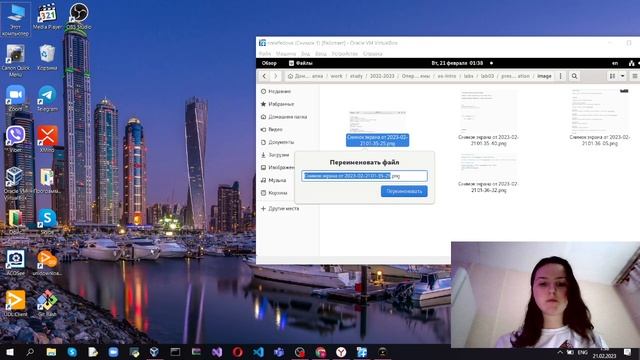
Task: Open the en keyboard layout indicator
Action: (615, 63)
